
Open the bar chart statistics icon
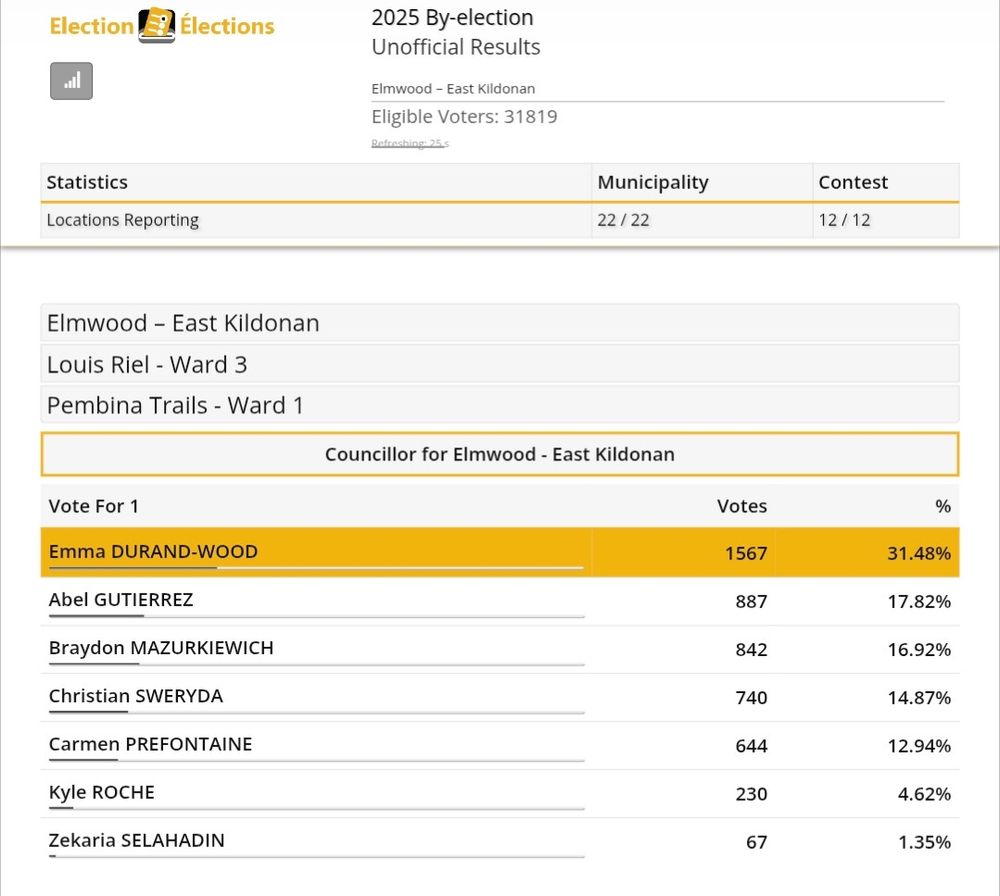point(71,81)
